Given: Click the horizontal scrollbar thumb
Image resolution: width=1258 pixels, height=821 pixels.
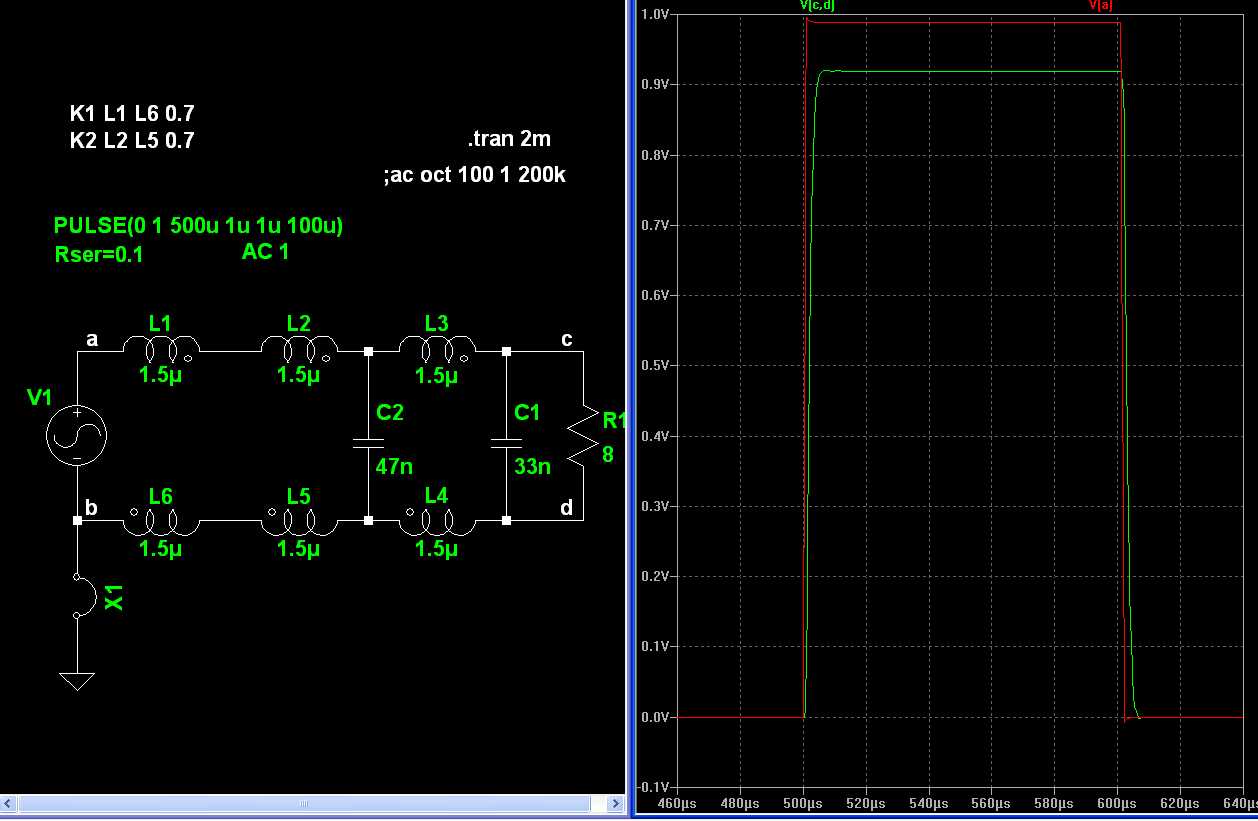Looking at the screenshot, I should point(304,803).
